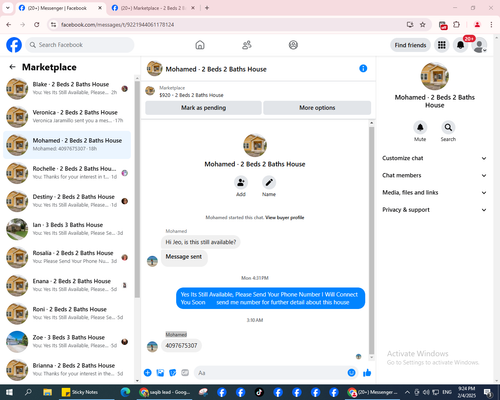Show conversation information icon
Screen dimensions: 500x400
pyautogui.click(x=363, y=68)
